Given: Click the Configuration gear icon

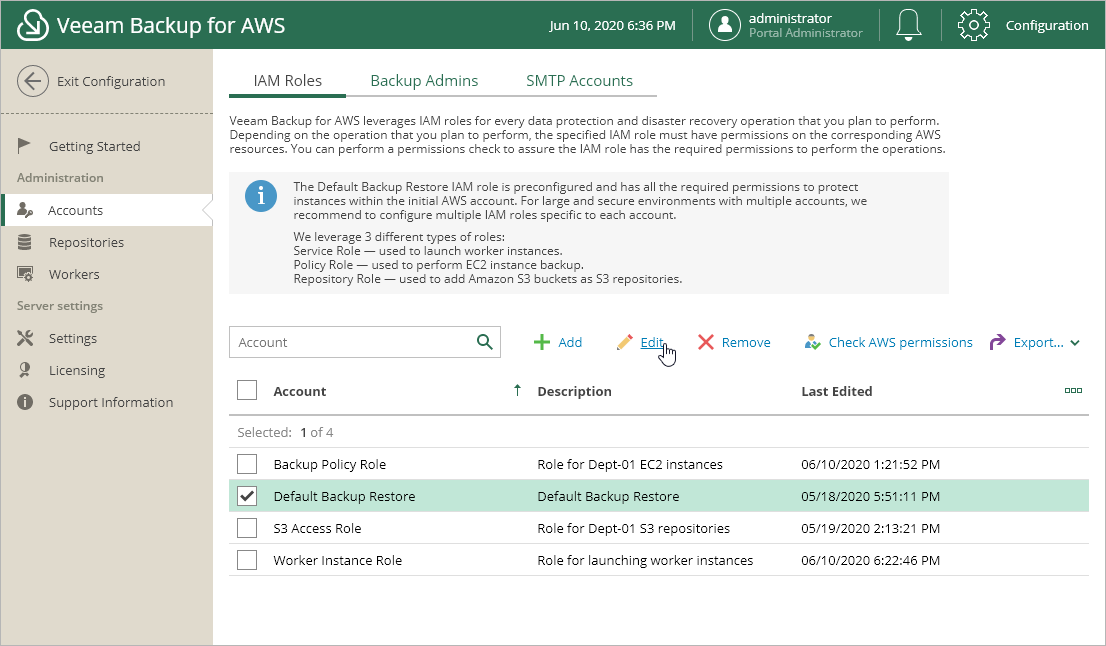Looking at the screenshot, I should pos(974,25).
